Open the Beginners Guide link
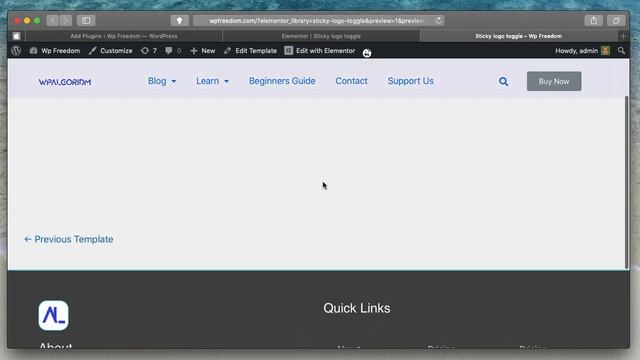 click(282, 81)
